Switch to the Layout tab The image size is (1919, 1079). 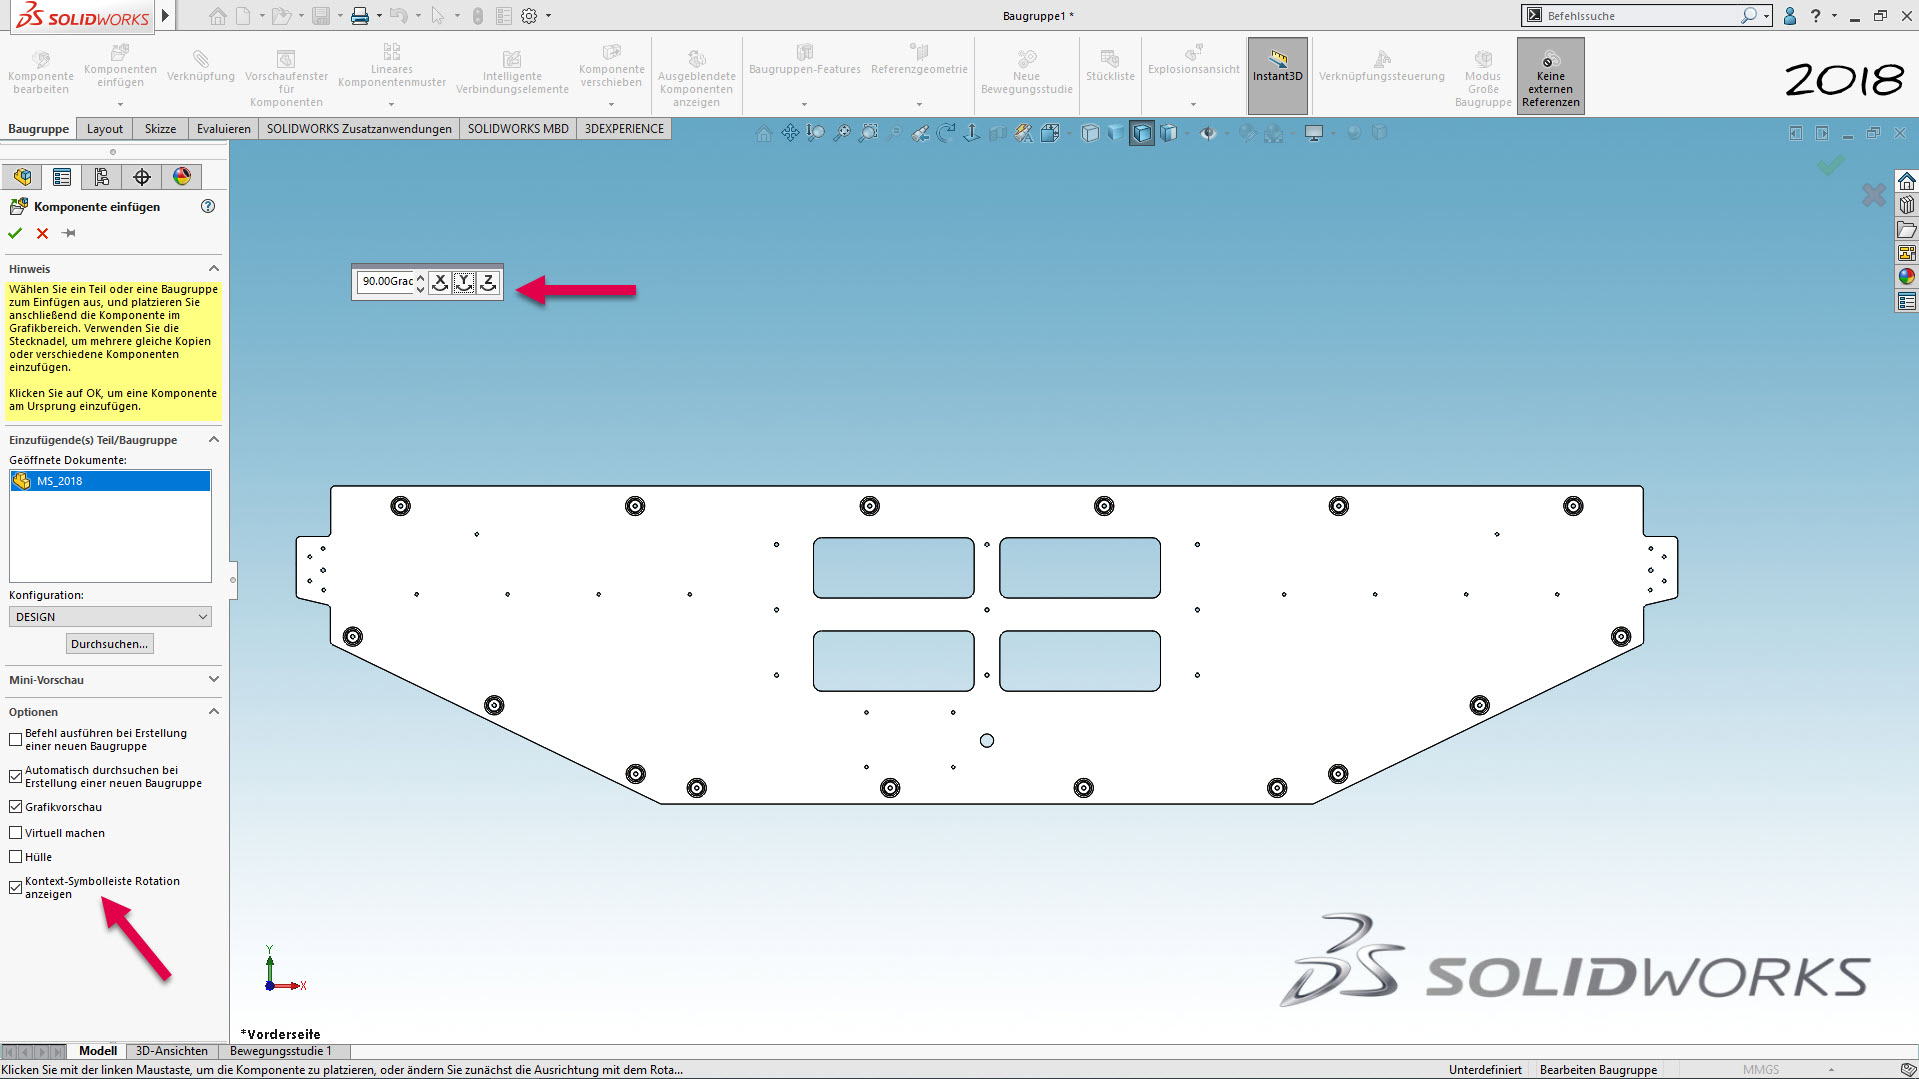(x=105, y=129)
